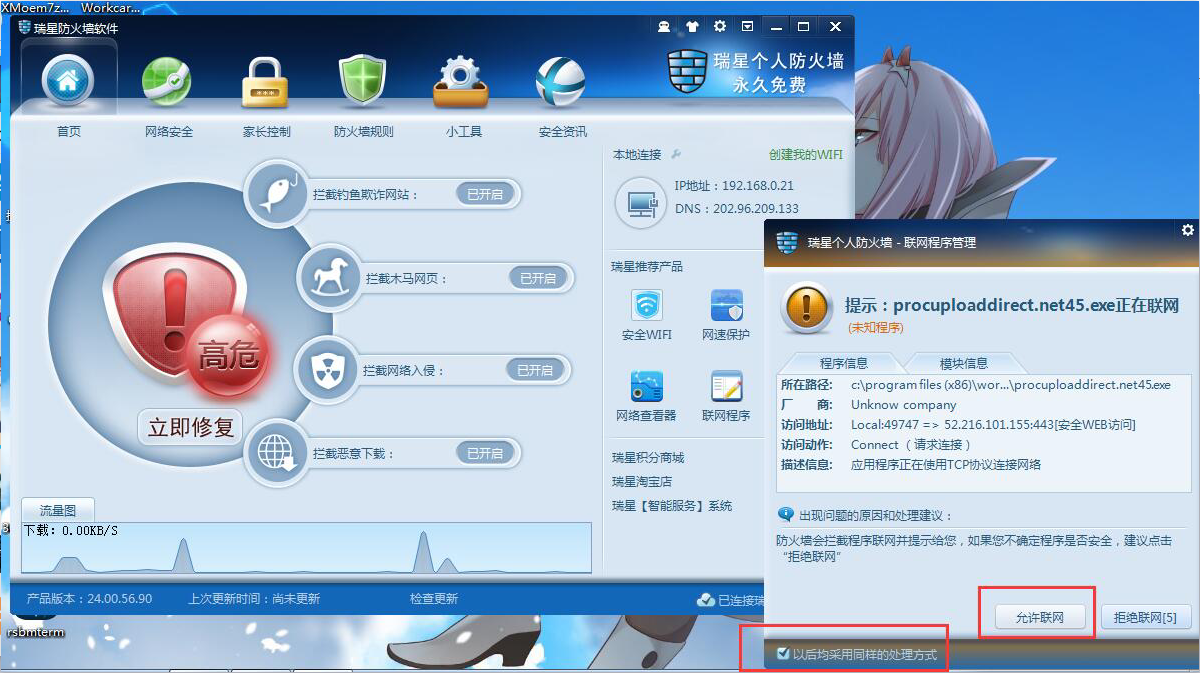Open the title bar dropdown menu arrow
The height and width of the screenshot is (673, 1200).
[x=748, y=26]
